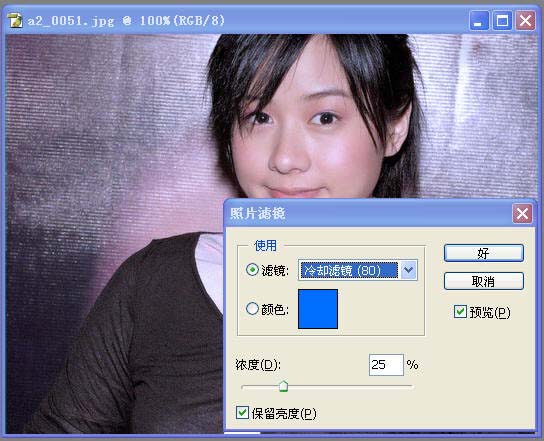Toggle the 预览 checkbox
This screenshot has width=544, height=441.
(460, 312)
